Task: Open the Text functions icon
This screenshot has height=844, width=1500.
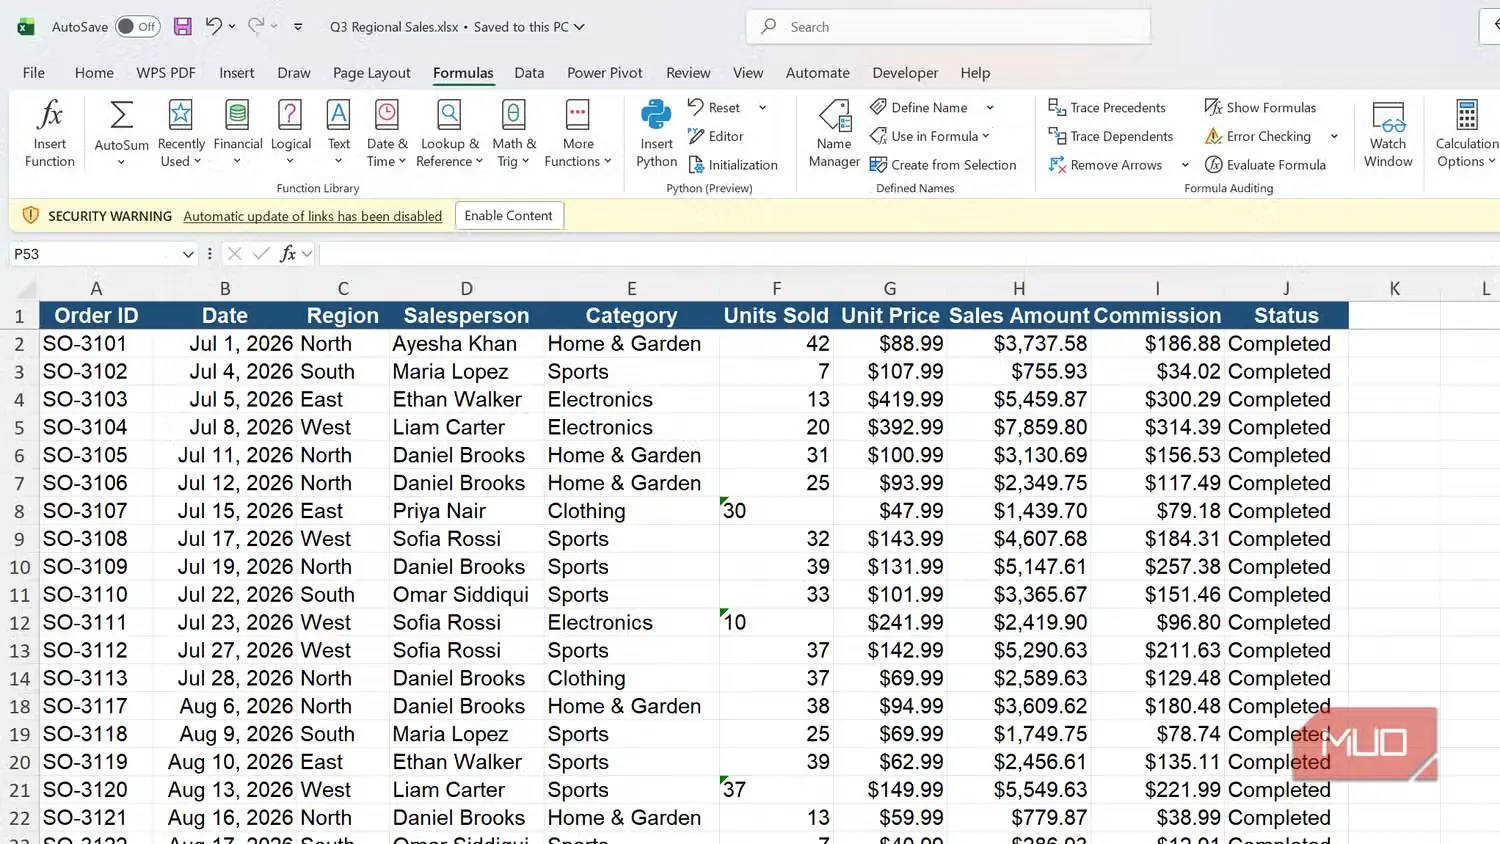Action: point(339,114)
